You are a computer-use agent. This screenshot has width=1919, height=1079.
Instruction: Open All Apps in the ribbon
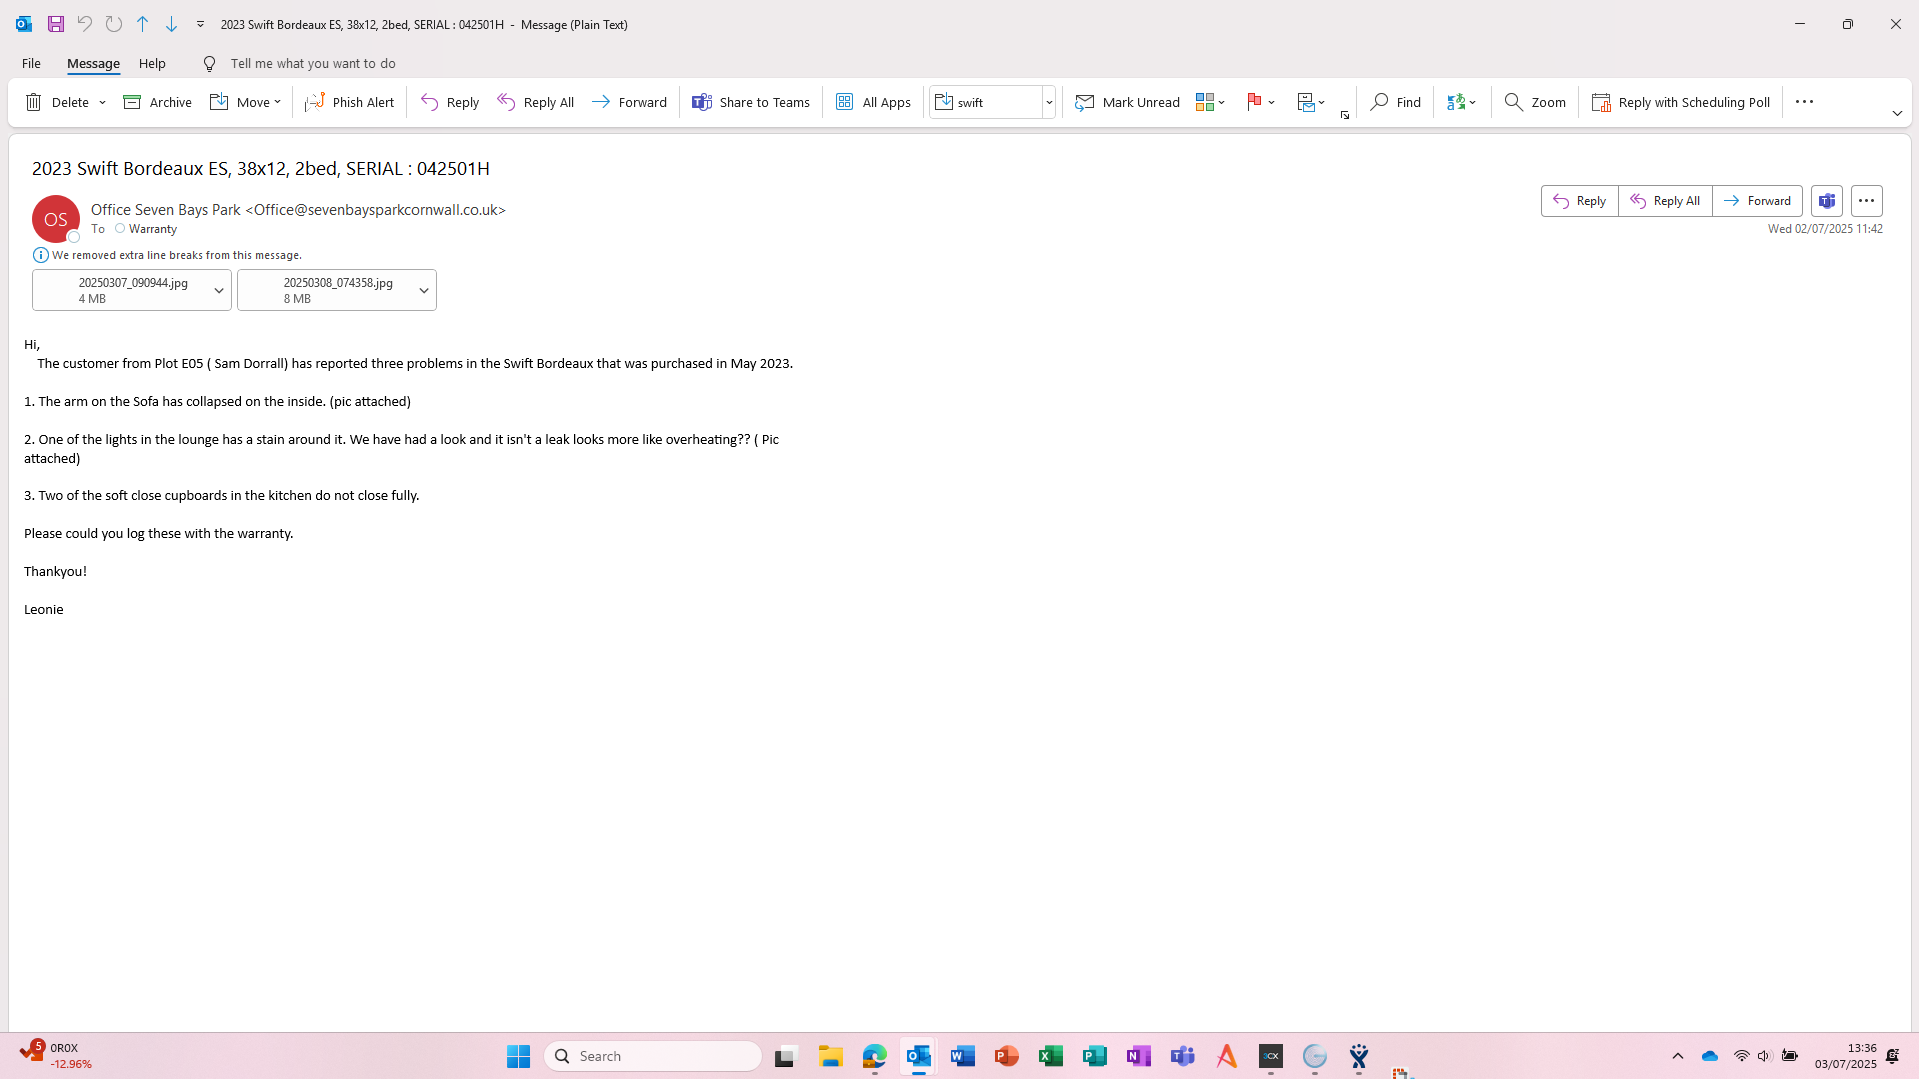[873, 102]
